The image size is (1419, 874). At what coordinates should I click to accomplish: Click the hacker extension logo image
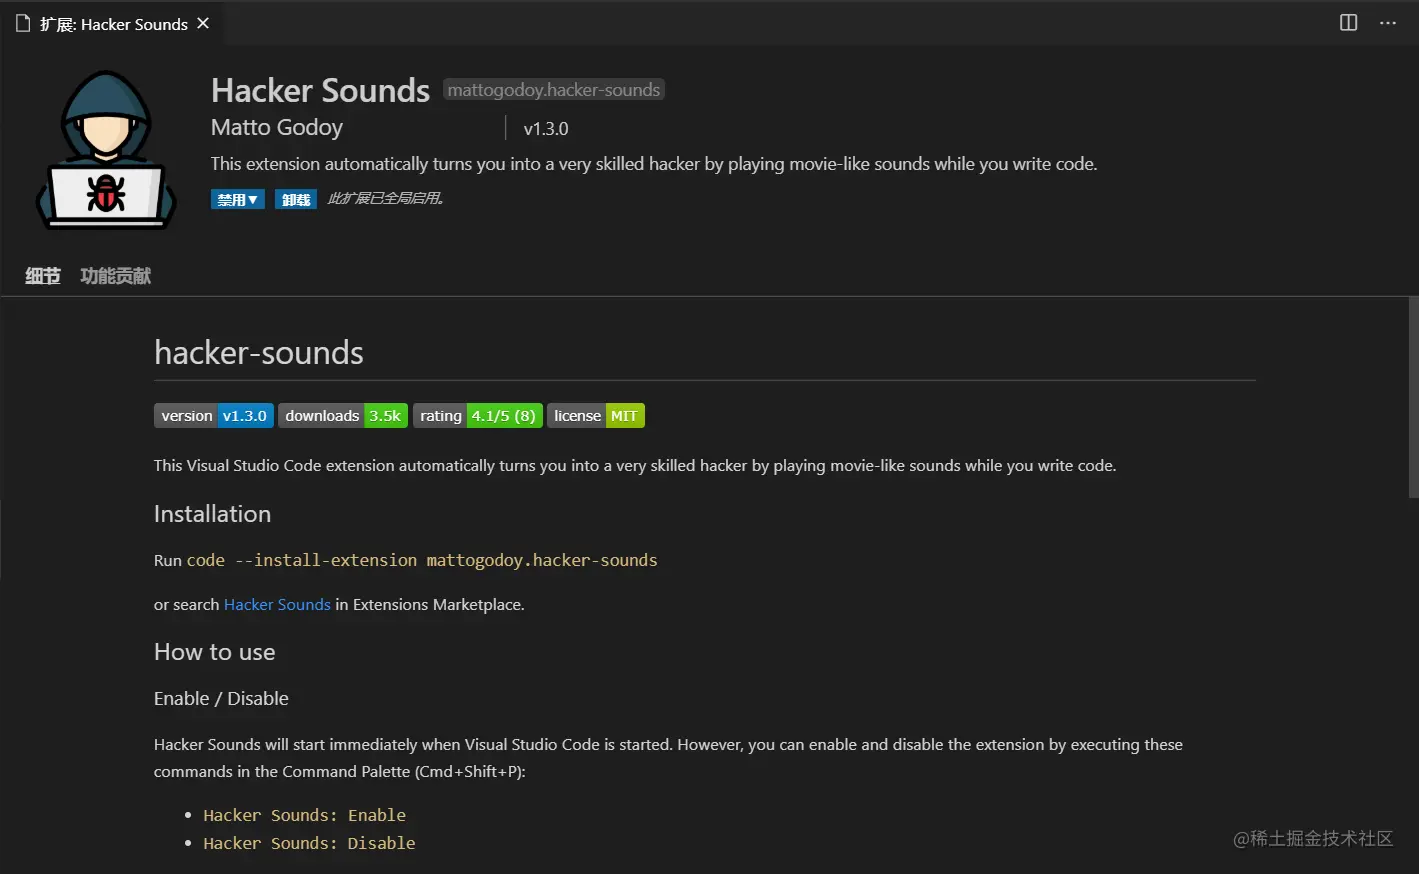click(106, 150)
